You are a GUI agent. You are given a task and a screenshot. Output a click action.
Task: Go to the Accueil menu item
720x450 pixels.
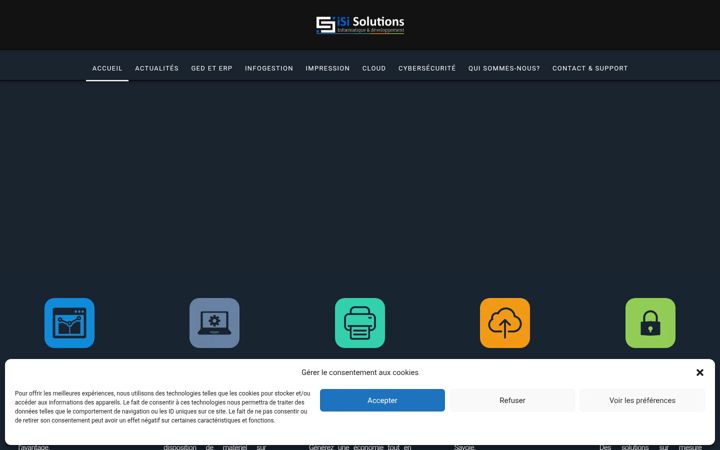click(x=107, y=68)
